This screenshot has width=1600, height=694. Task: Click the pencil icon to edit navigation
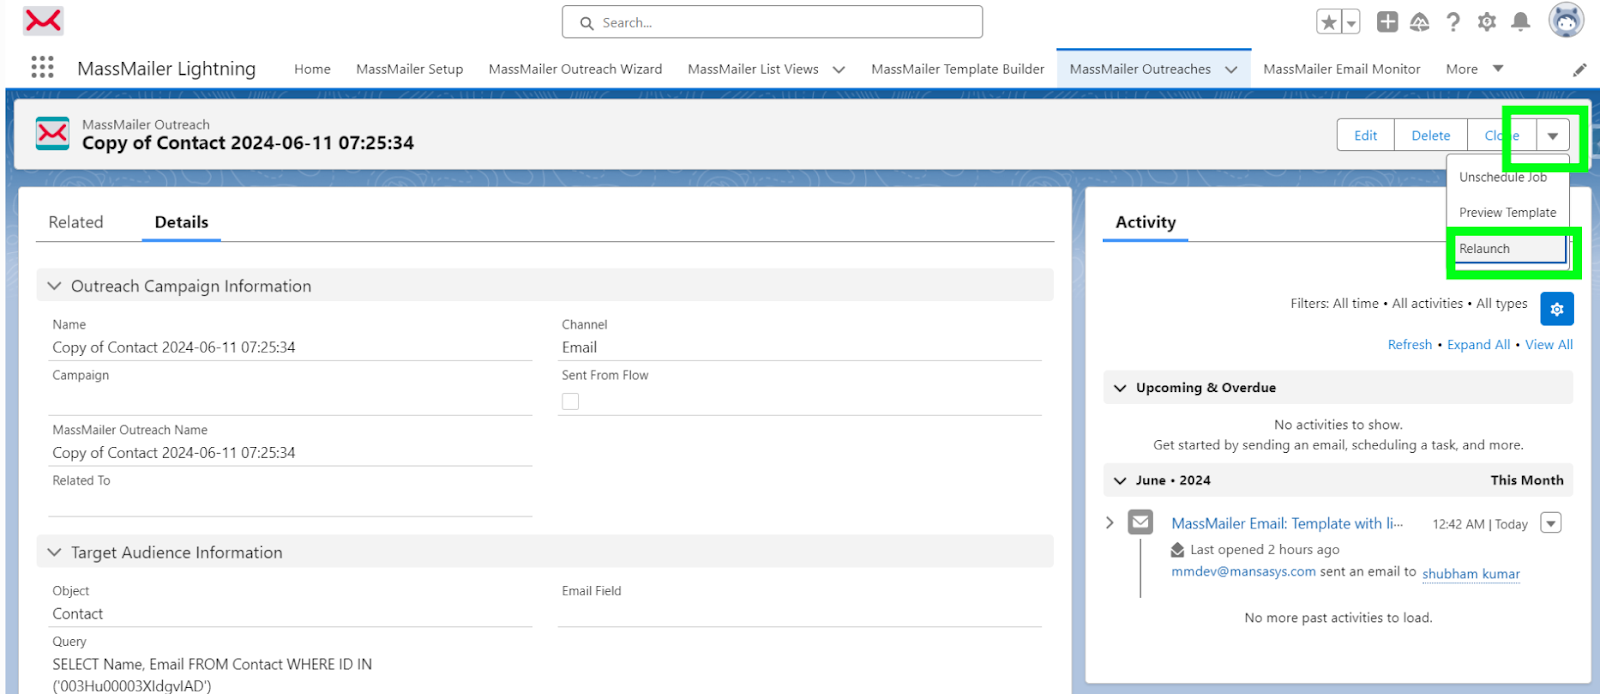tap(1579, 70)
